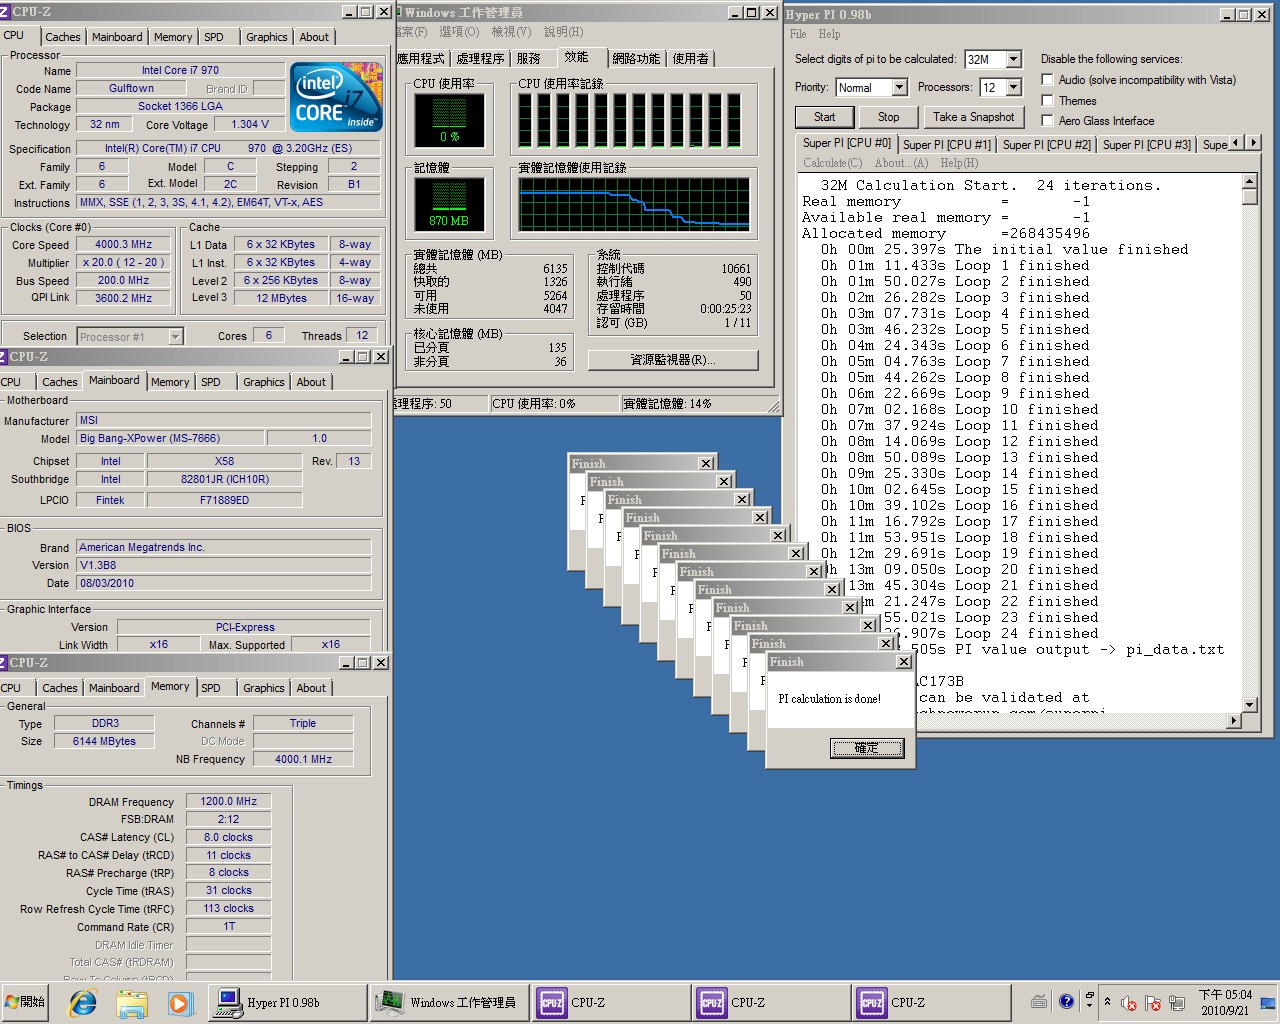The width and height of the screenshot is (1280, 1024).
Task: Select the second CPU-Z taskbar button
Action: [769, 1002]
